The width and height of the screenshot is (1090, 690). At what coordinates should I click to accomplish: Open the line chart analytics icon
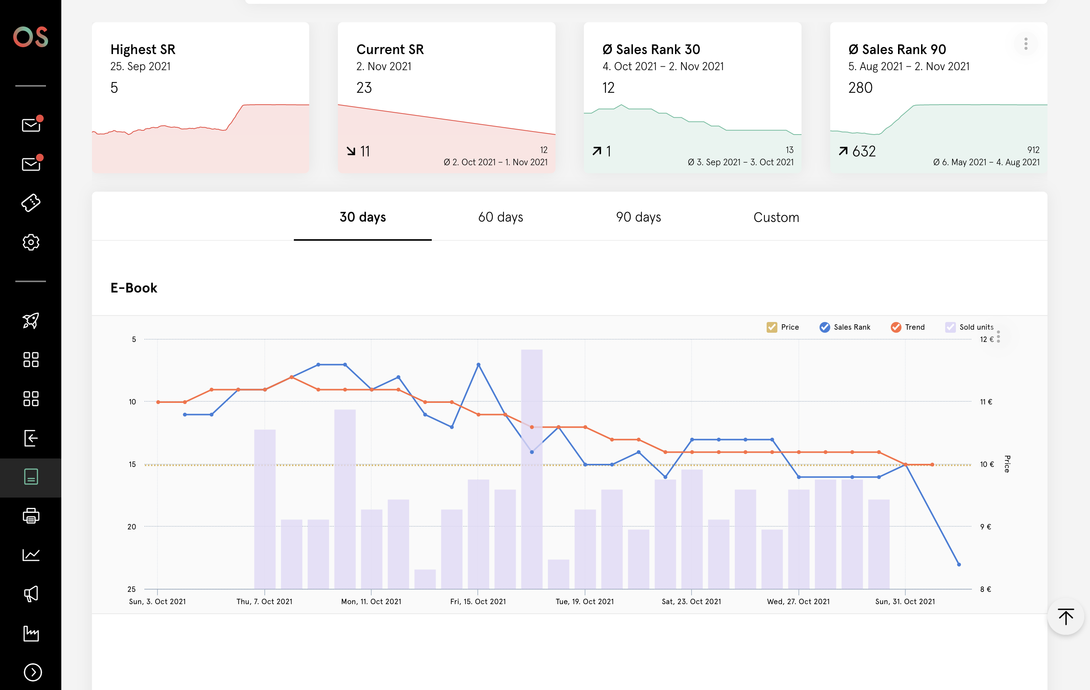(x=31, y=555)
